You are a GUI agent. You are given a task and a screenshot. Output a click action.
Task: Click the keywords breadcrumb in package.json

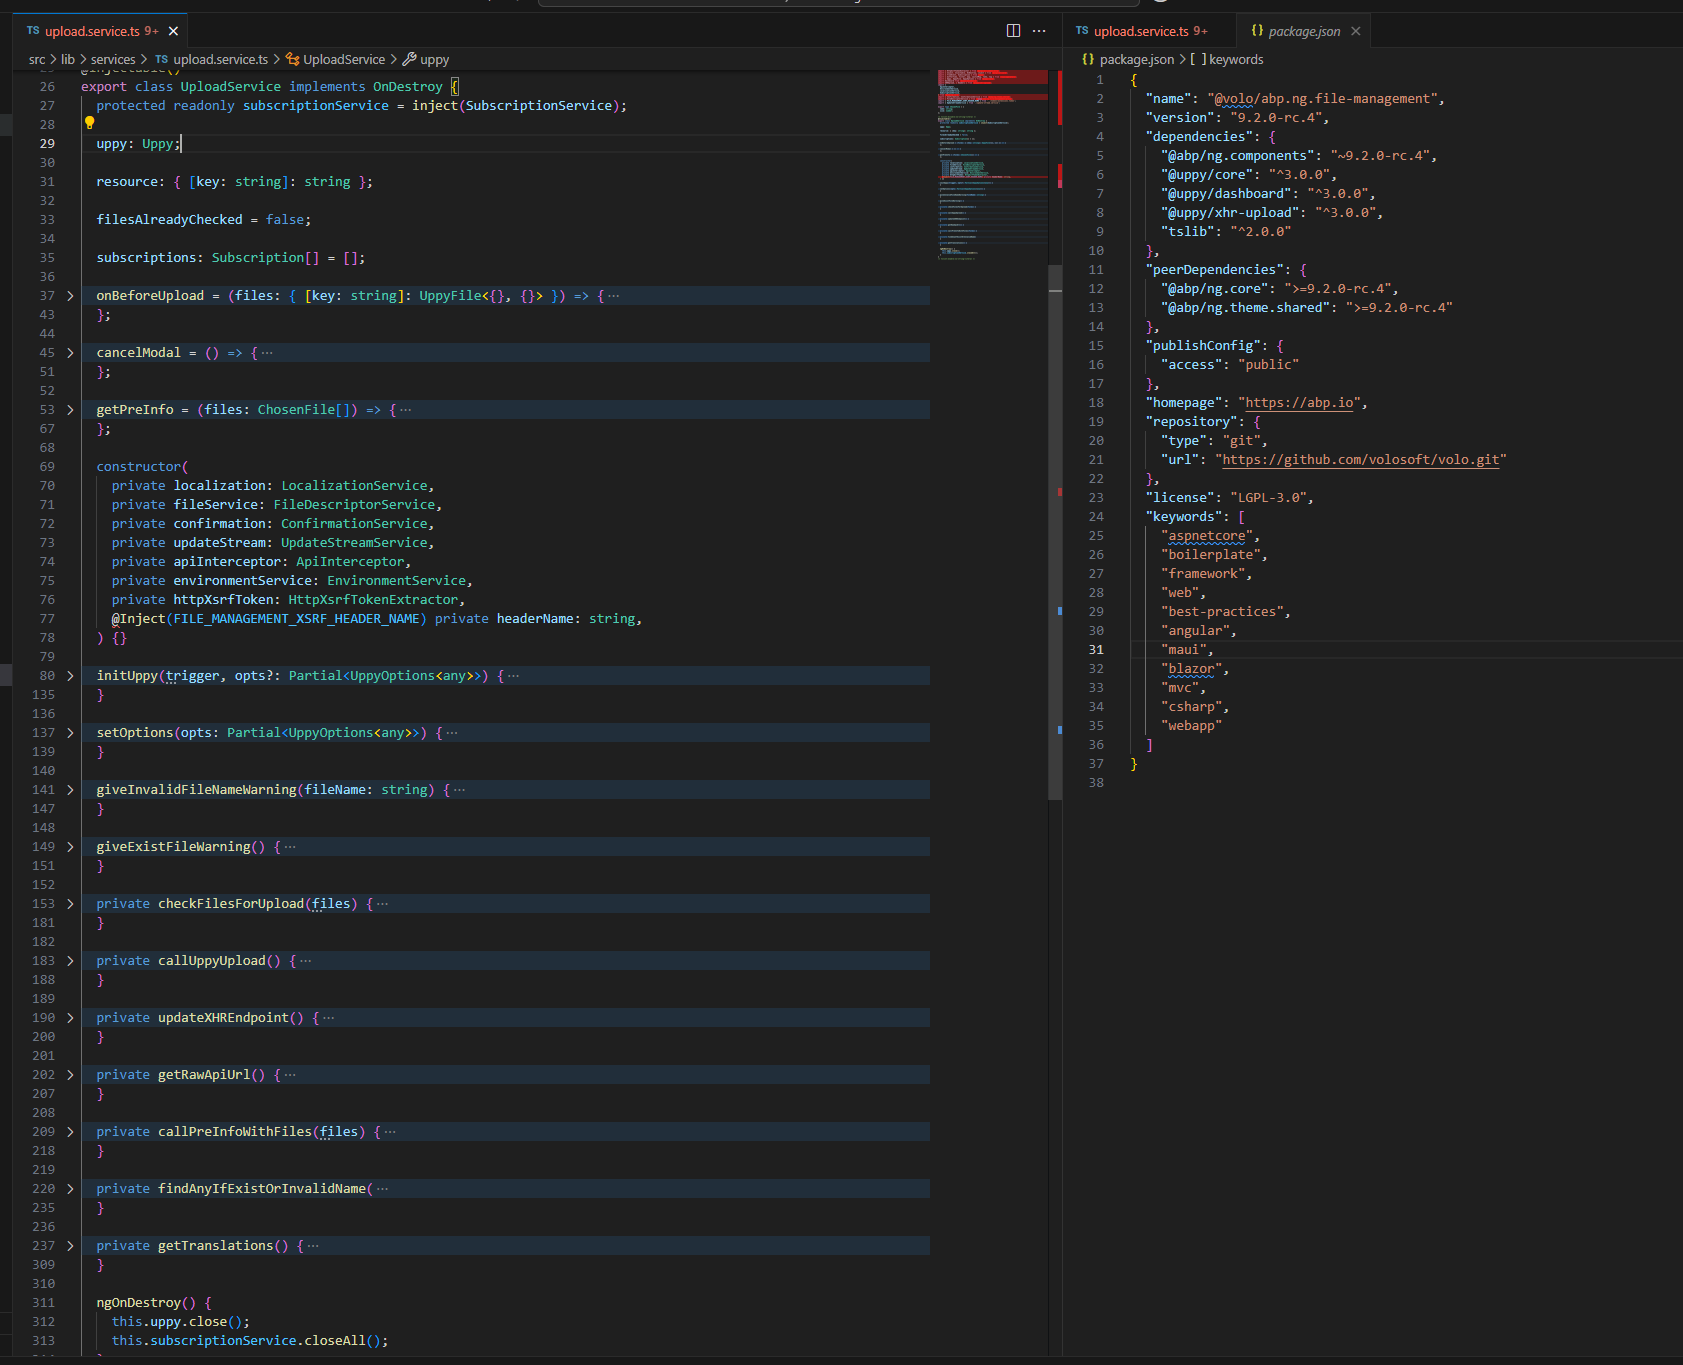(1235, 60)
